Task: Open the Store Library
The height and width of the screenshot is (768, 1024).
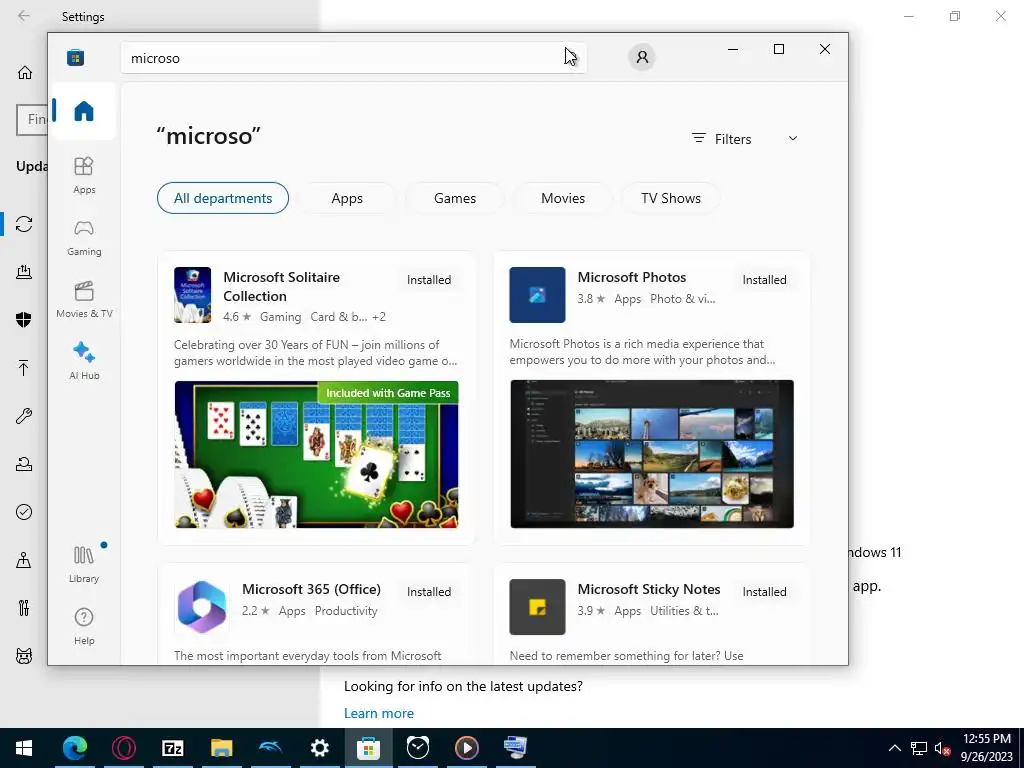Action: (84, 564)
